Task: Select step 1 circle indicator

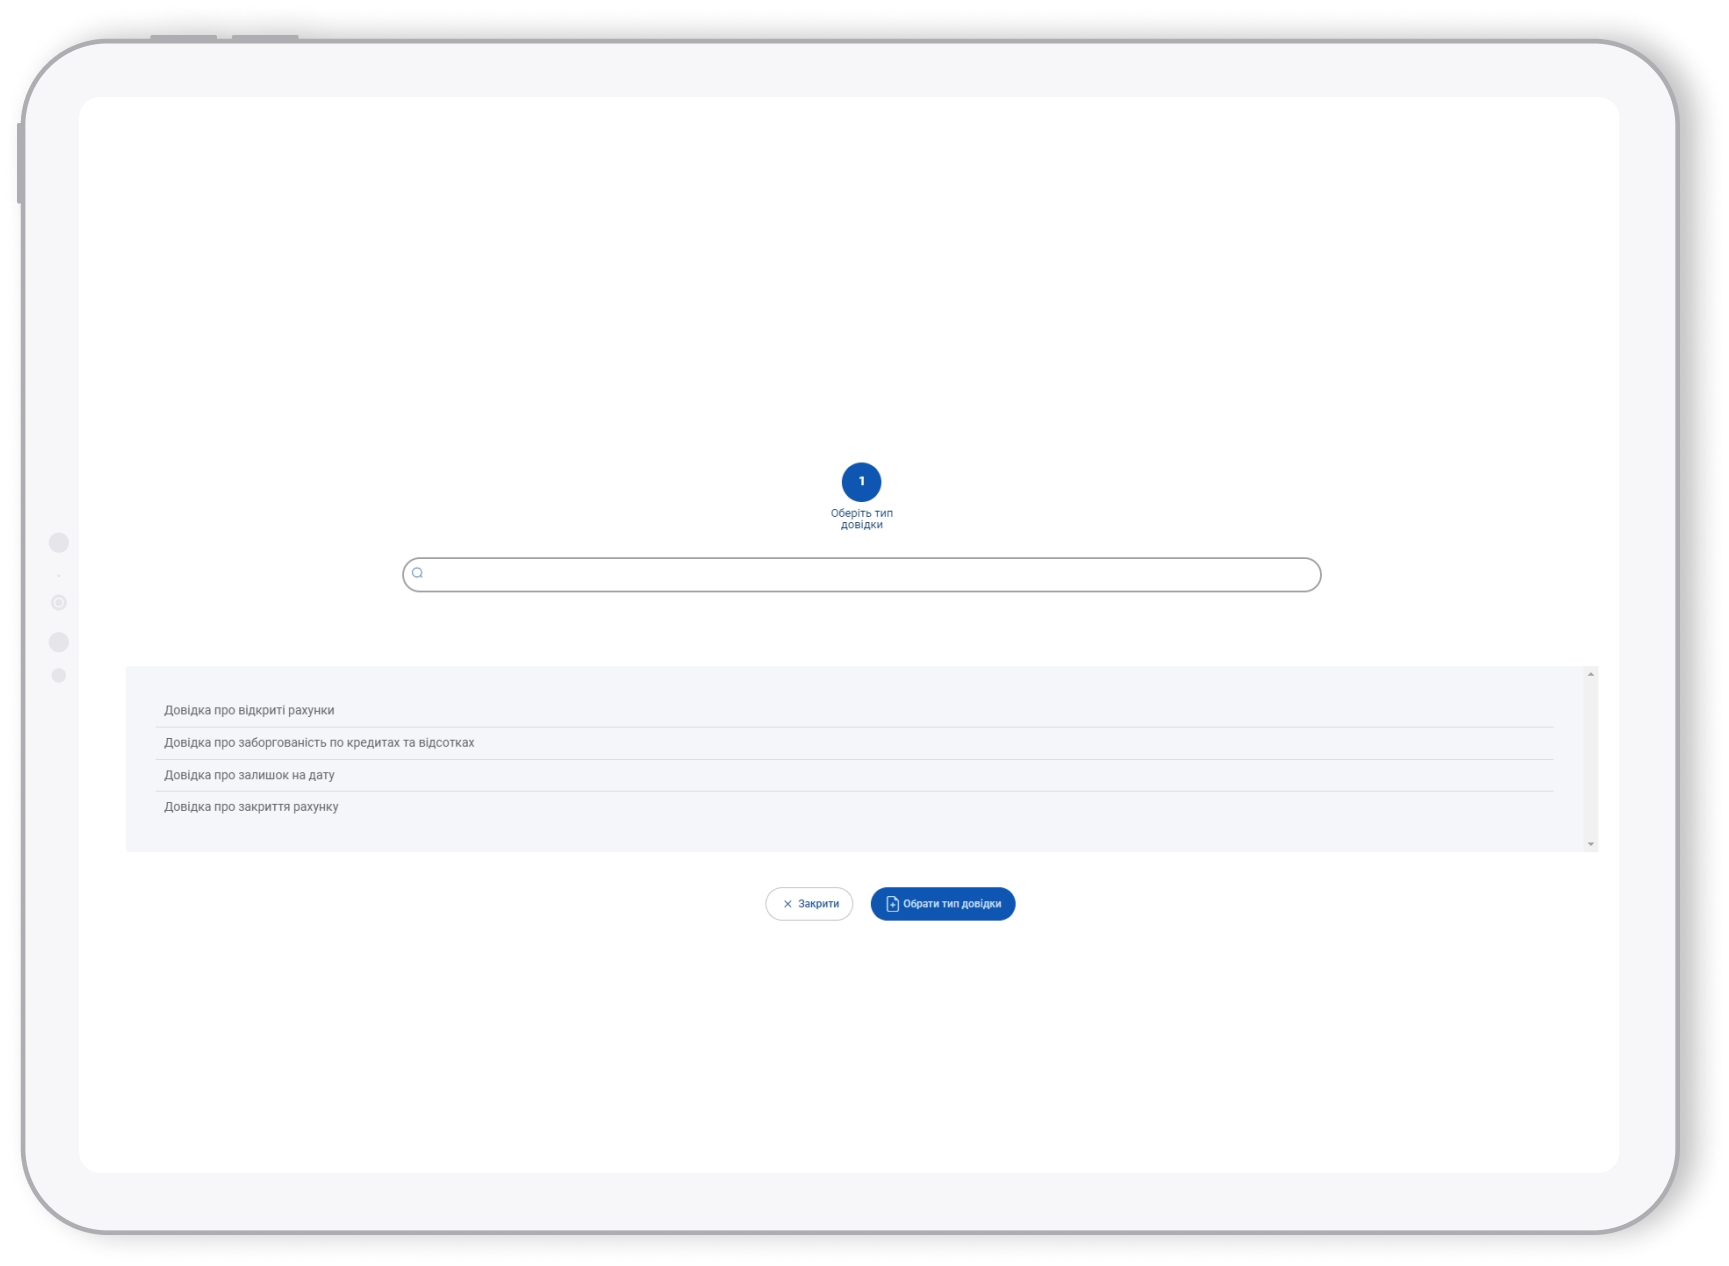Action: [x=861, y=482]
